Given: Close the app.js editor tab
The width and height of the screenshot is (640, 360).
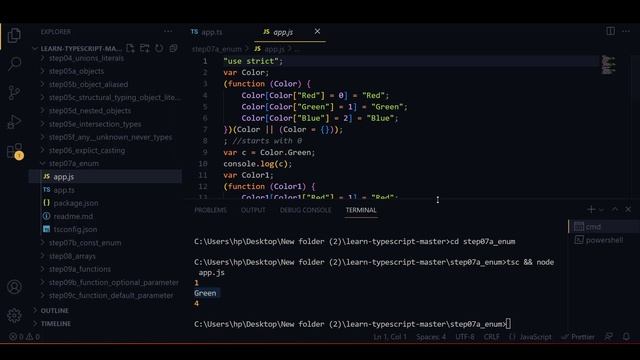Looking at the screenshot, I should pos(317,31).
